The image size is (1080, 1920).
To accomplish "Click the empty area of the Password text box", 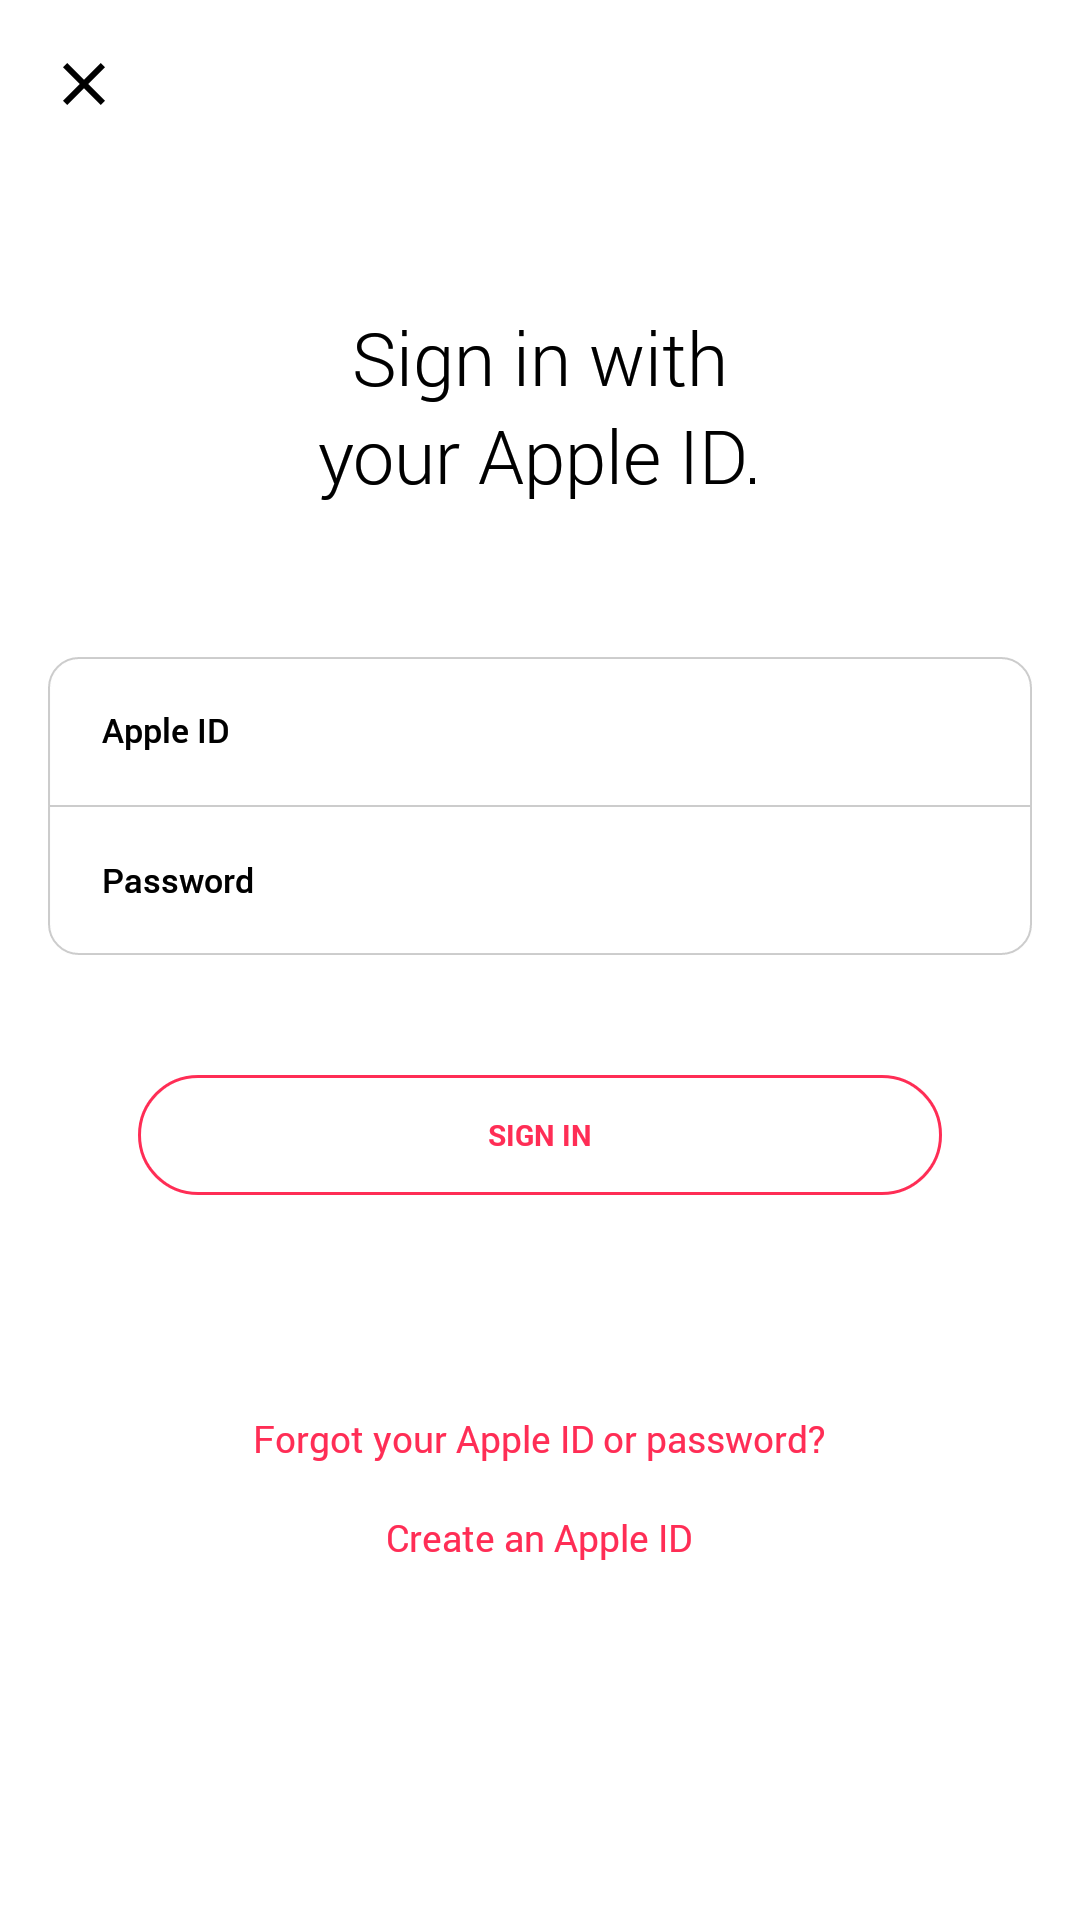I will tap(640, 880).
